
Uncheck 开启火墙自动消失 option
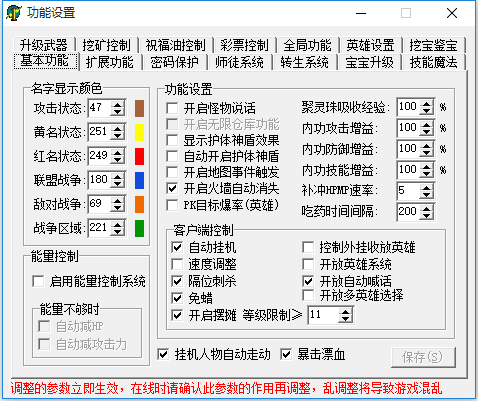coord(172,188)
